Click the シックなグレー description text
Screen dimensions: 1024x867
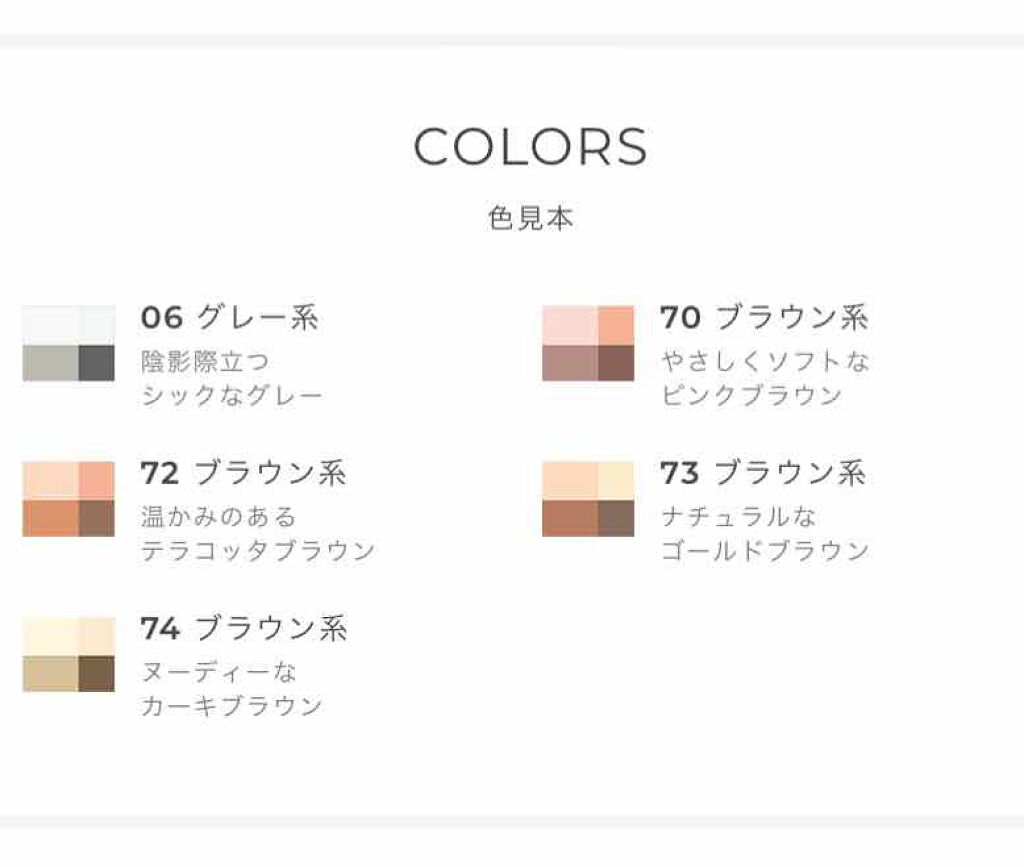[x=232, y=396]
